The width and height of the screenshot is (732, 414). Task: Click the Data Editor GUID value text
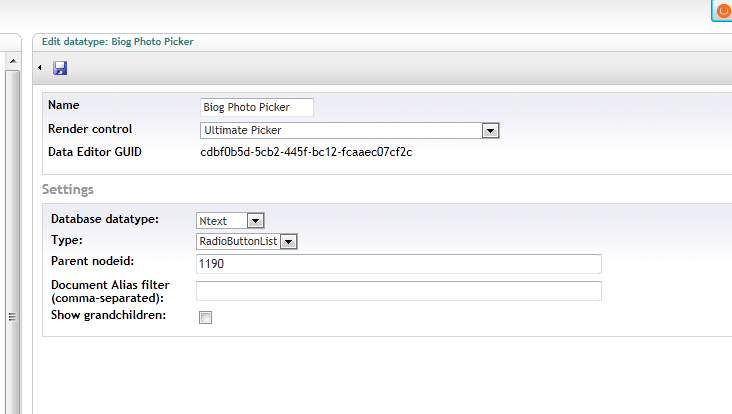306,152
